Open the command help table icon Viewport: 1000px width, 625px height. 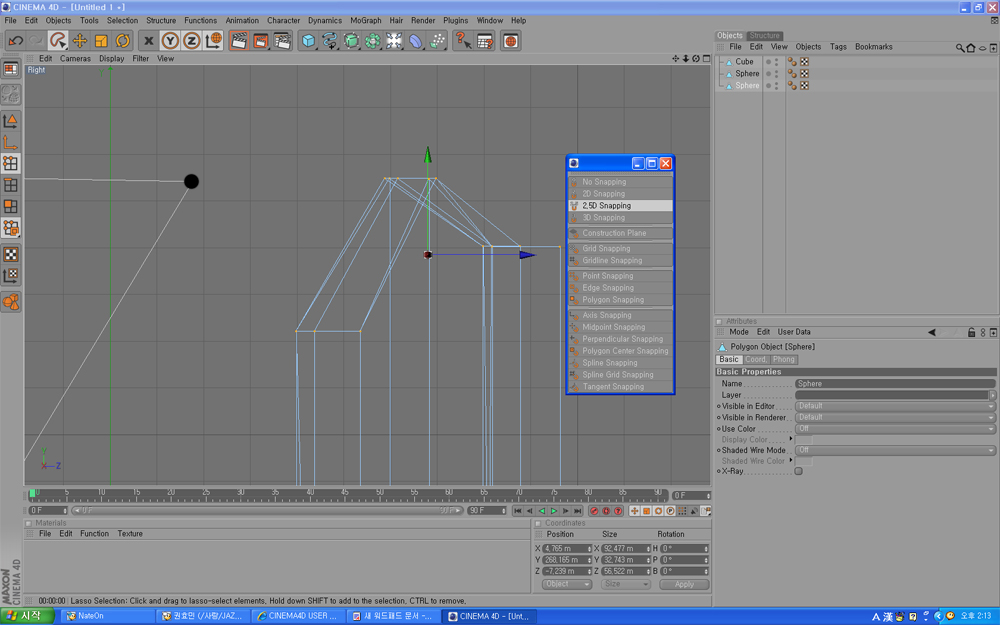pyautogui.click(x=485, y=41)
